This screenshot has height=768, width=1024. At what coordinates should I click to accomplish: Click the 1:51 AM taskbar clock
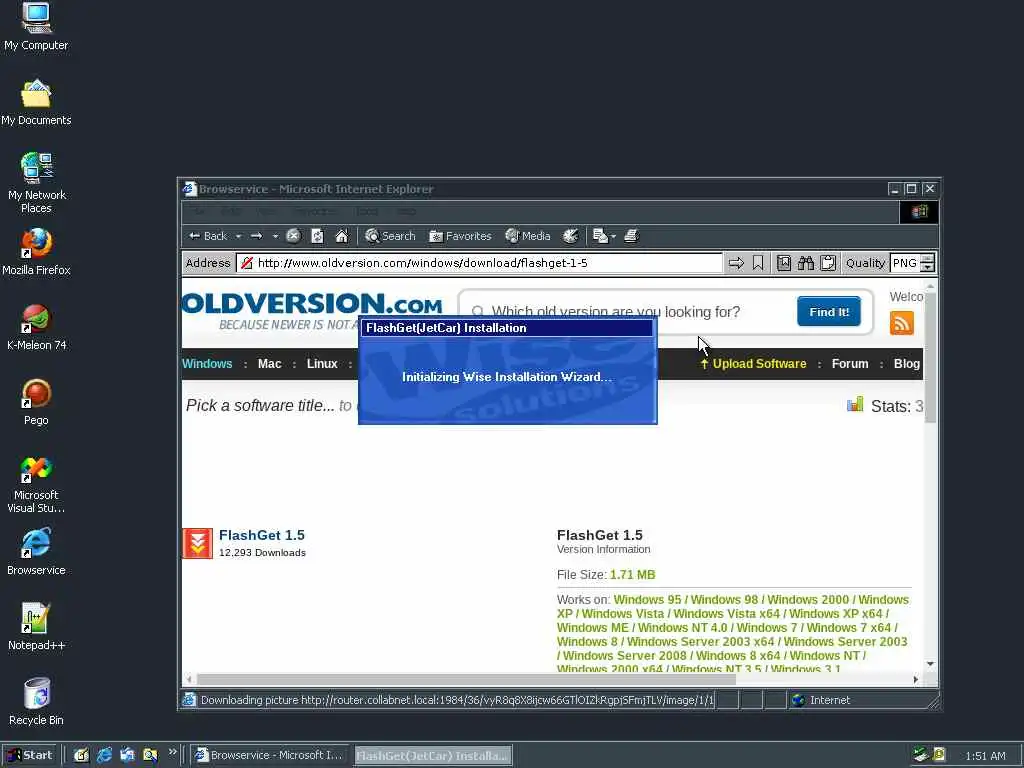click(985, 756)
